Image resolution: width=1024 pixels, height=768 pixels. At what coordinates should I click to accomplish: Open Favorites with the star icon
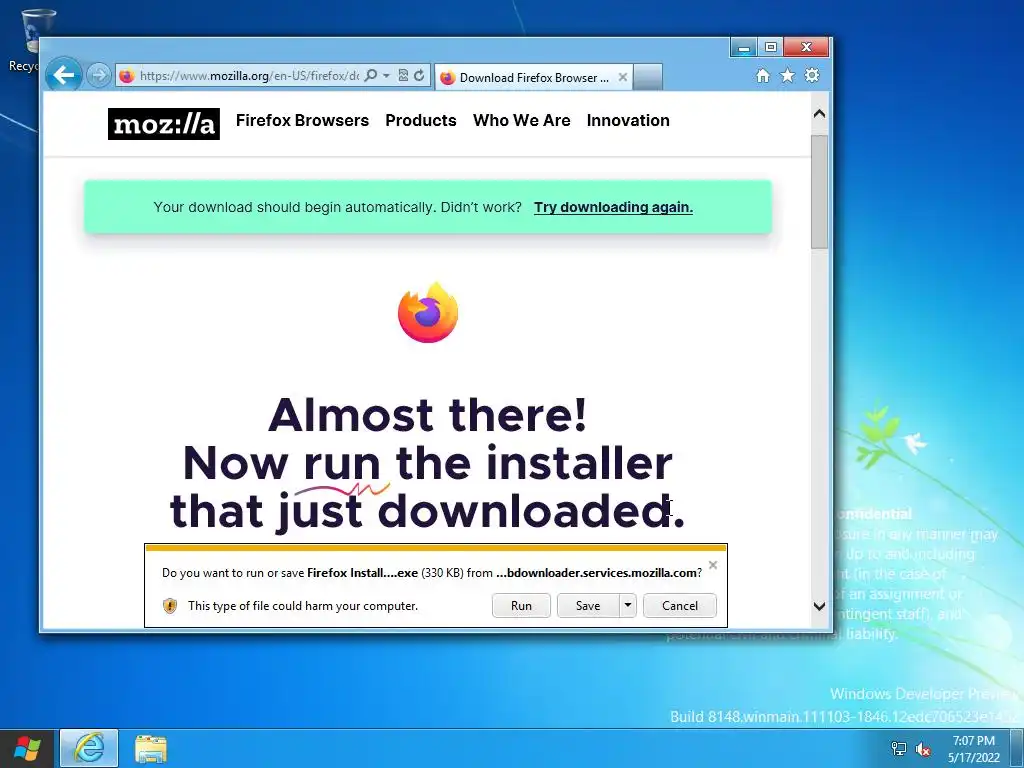click(x=788, y=76)
